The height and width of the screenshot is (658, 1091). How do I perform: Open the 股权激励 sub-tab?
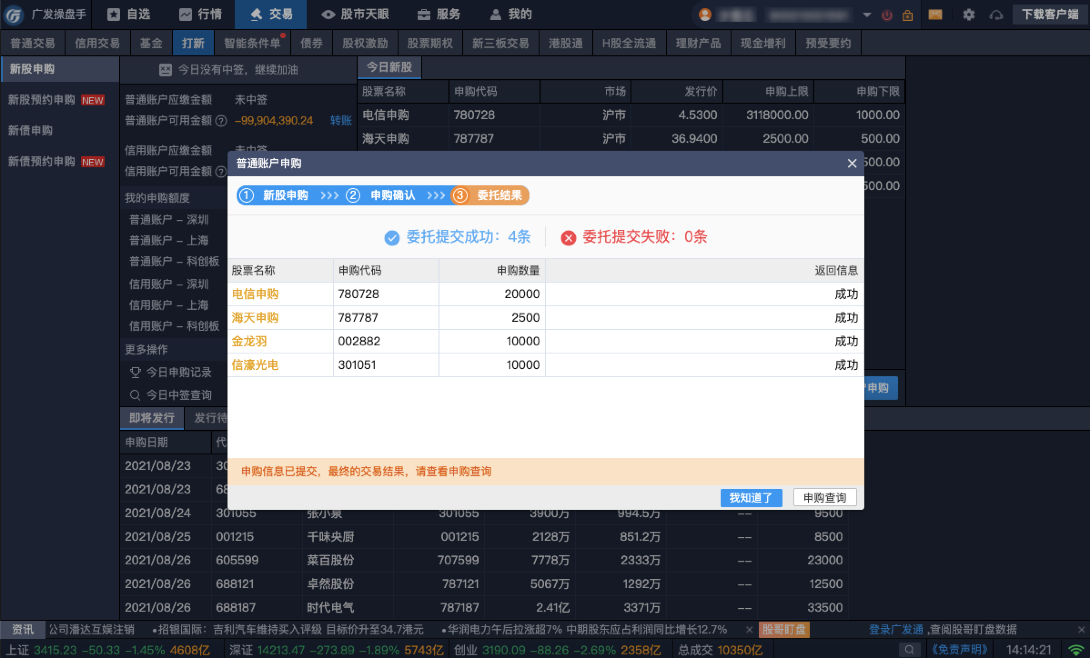click(365, 43)
